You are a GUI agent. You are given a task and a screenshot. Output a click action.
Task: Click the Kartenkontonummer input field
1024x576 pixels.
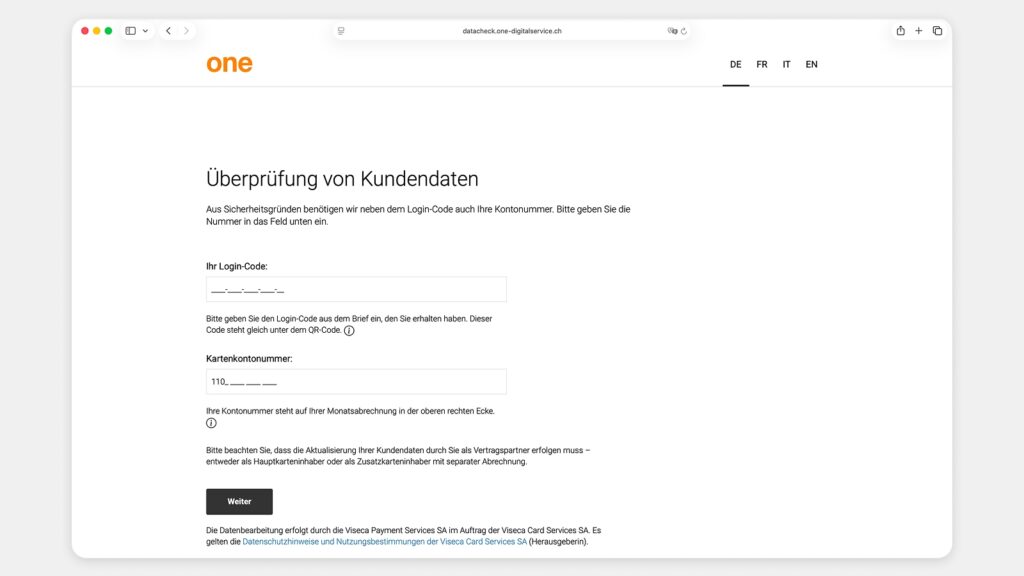point(356,381)
